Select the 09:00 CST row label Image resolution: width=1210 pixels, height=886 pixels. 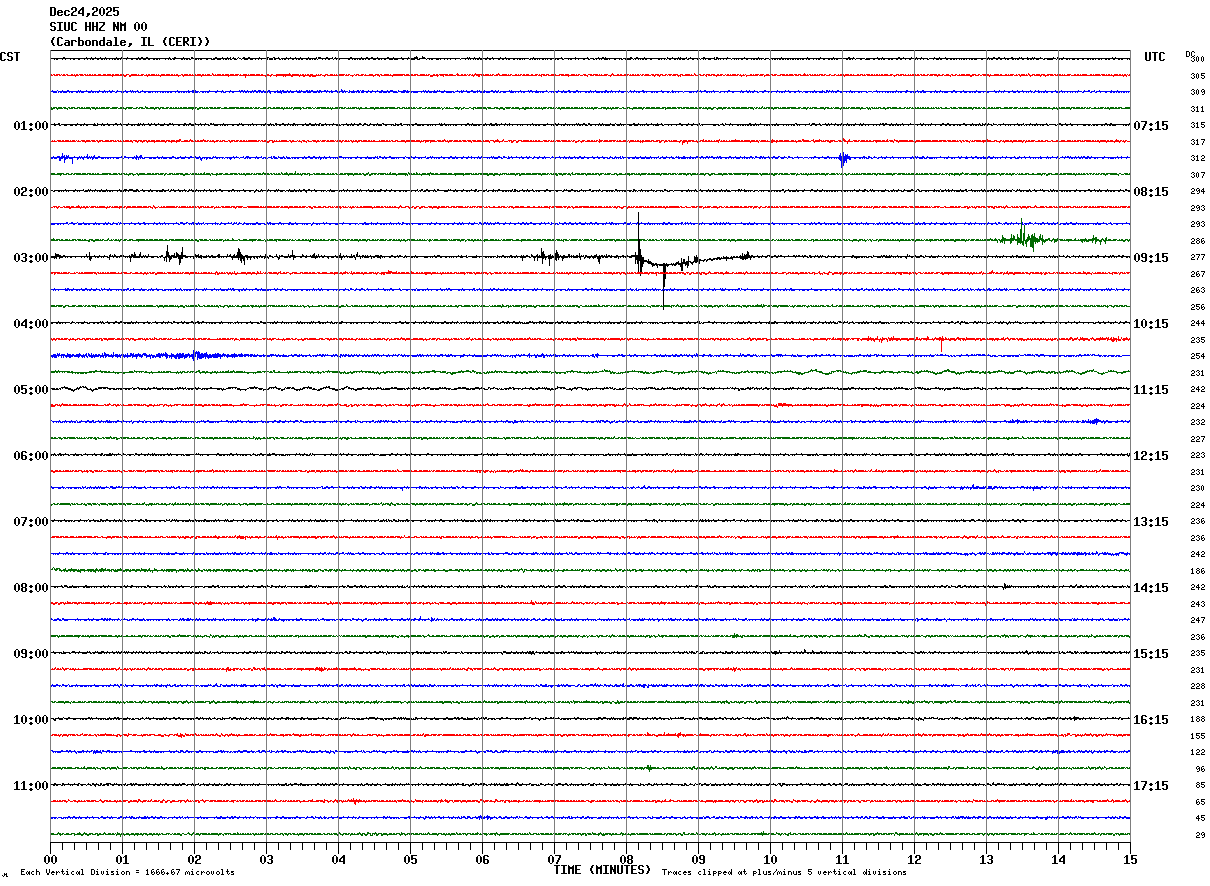tap(31, 654)
